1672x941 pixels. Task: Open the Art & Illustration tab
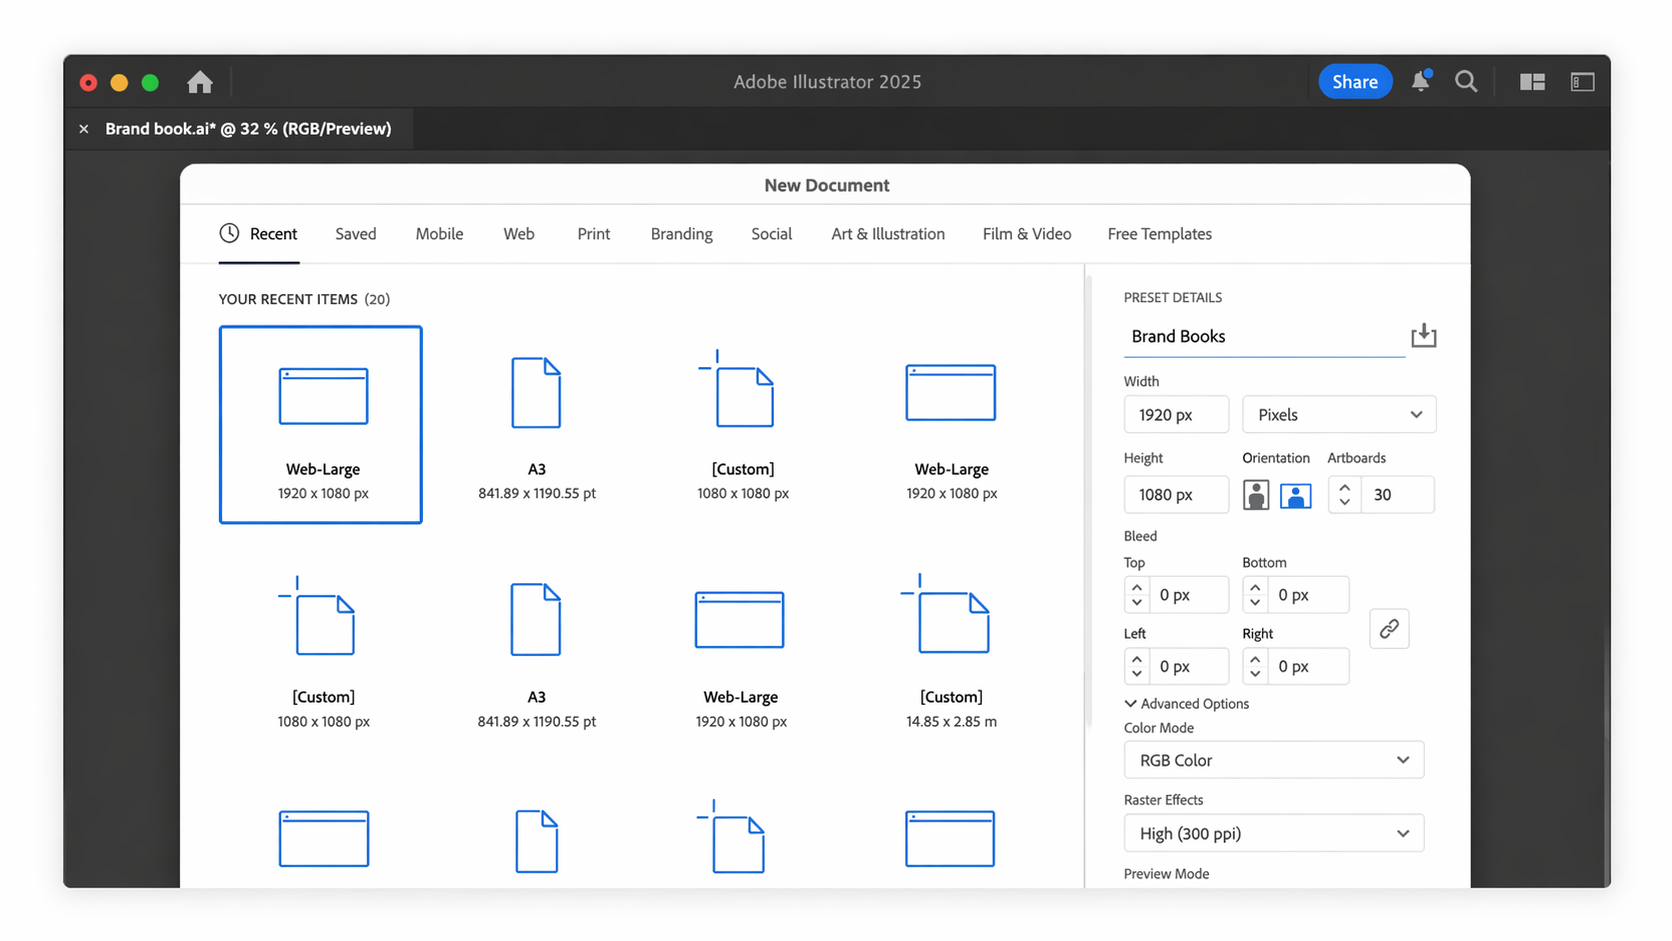click(888, 234)
